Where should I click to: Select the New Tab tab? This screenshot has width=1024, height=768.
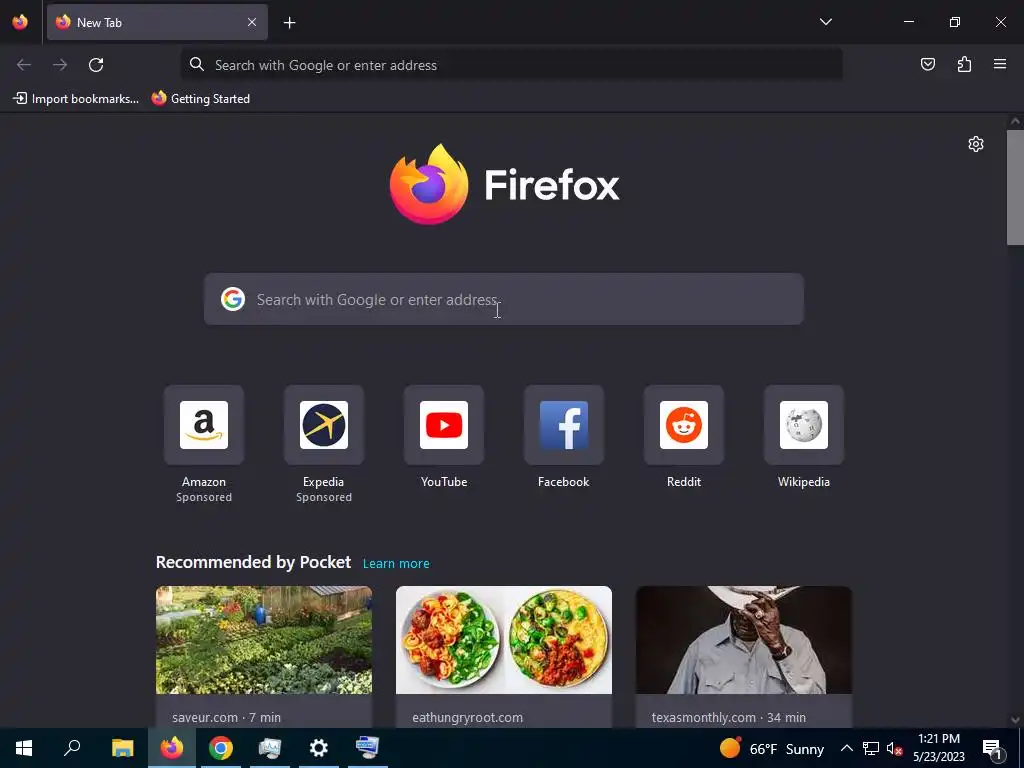(x=157, y=22)
